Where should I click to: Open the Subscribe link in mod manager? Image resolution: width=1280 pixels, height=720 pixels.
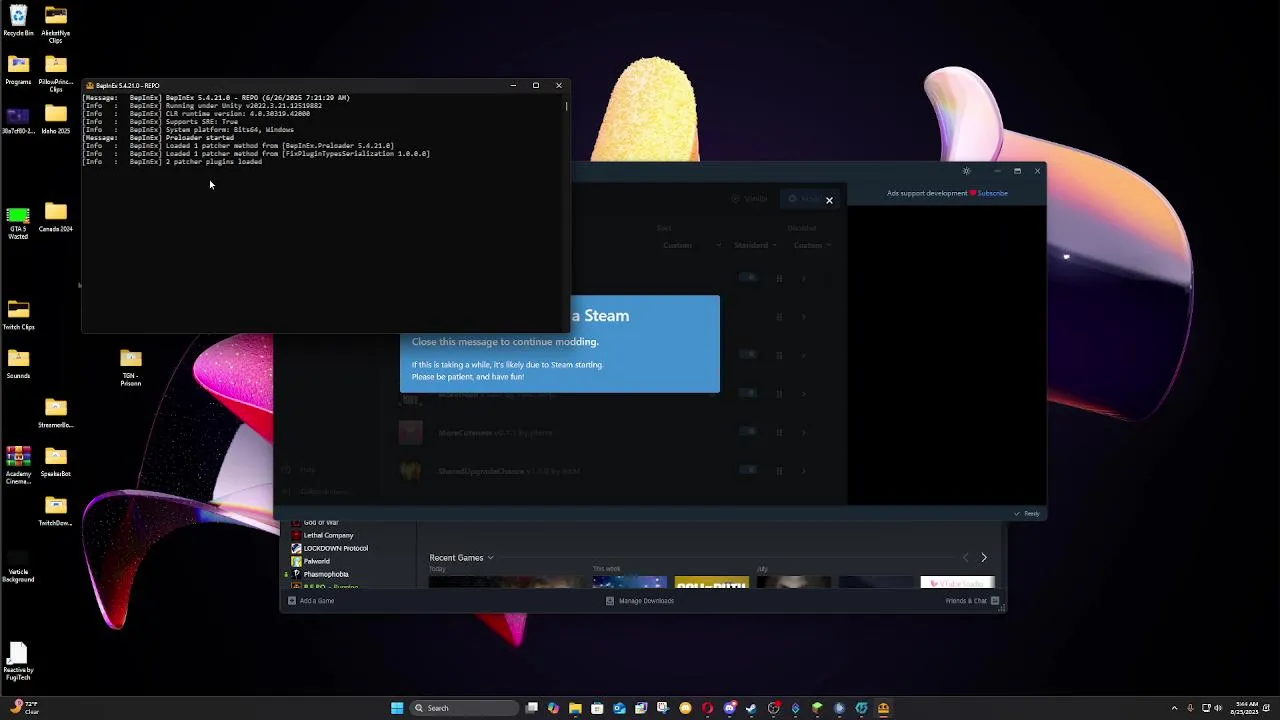tap(993, 193)
